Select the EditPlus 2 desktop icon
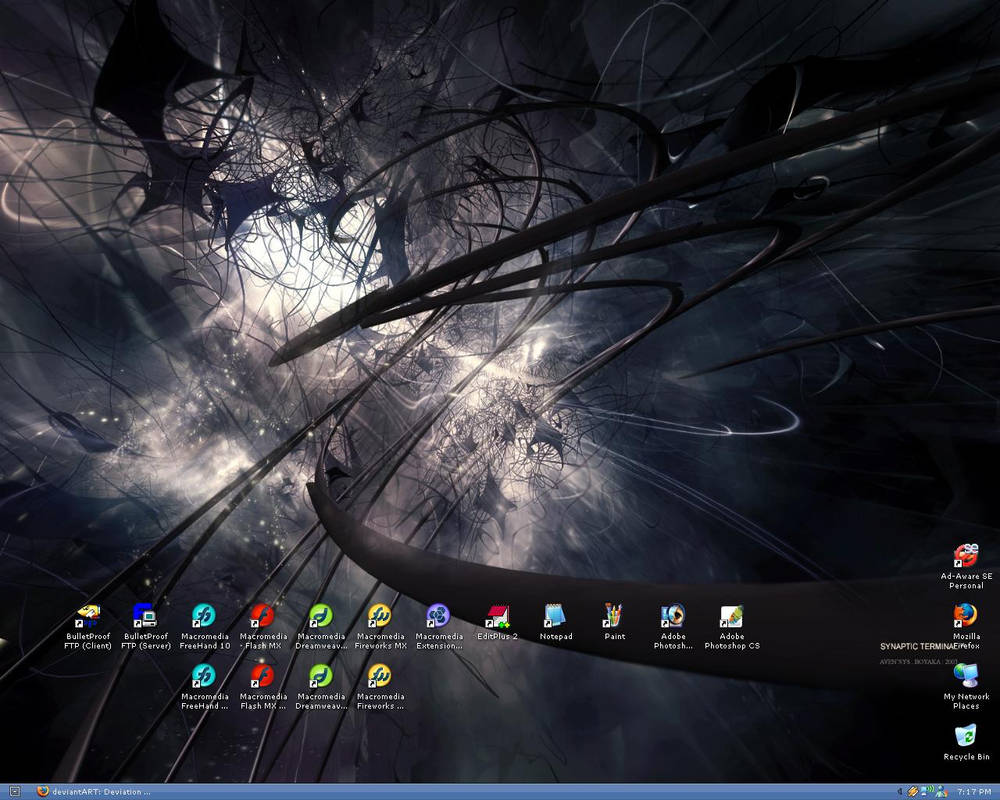The image size is (1000, 800). [x=497, y=623]
